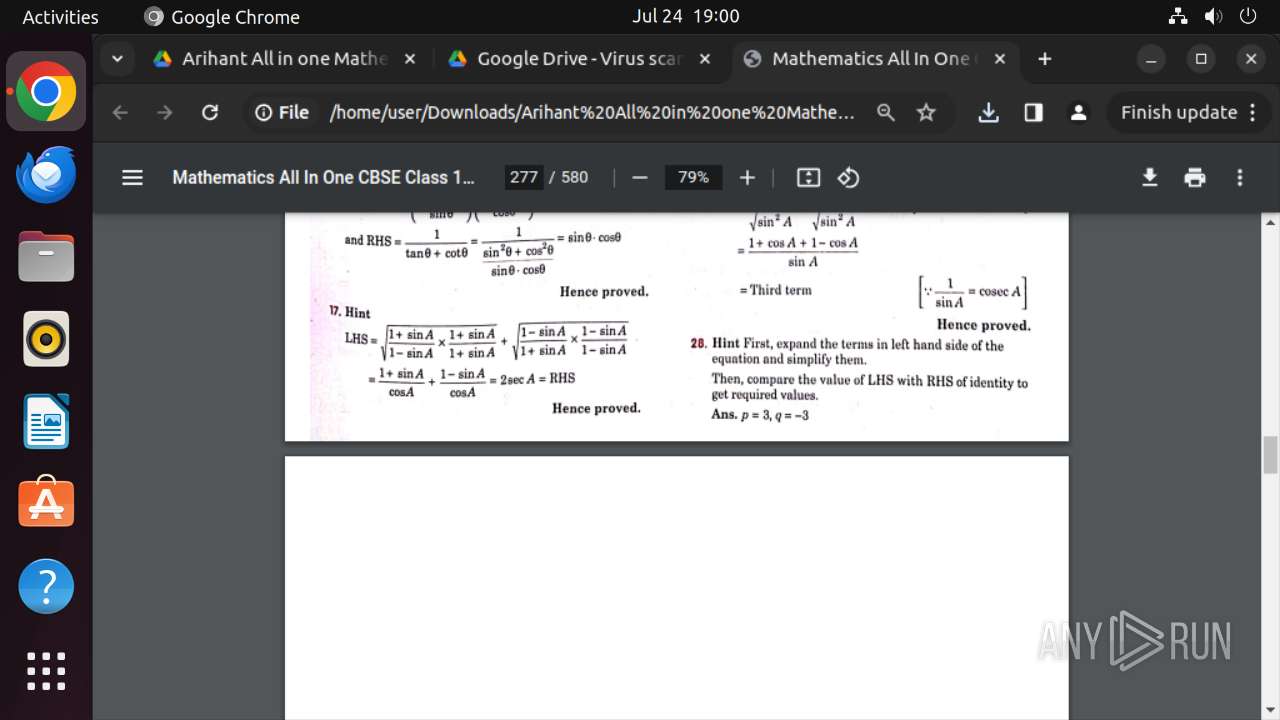Viewport: 1280px width, 720px height.
Task: Bookmark this page with star icon
Action: coord(926,113)
